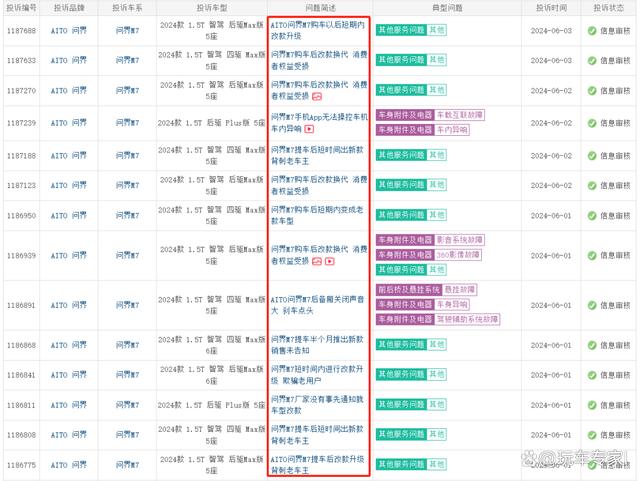Open the 问界M7 series link for complaint 1186950
640x481 pixels.
127,216
